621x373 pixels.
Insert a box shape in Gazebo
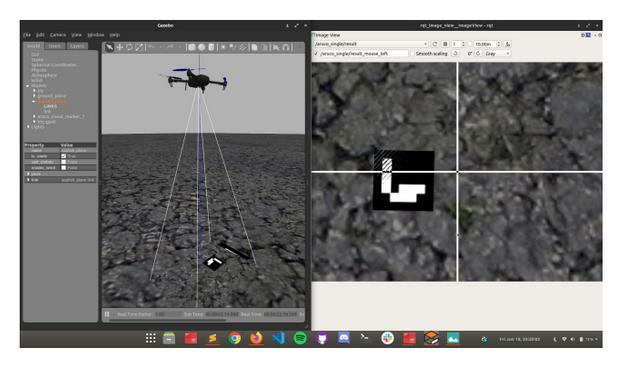click(x=192, y=48)
